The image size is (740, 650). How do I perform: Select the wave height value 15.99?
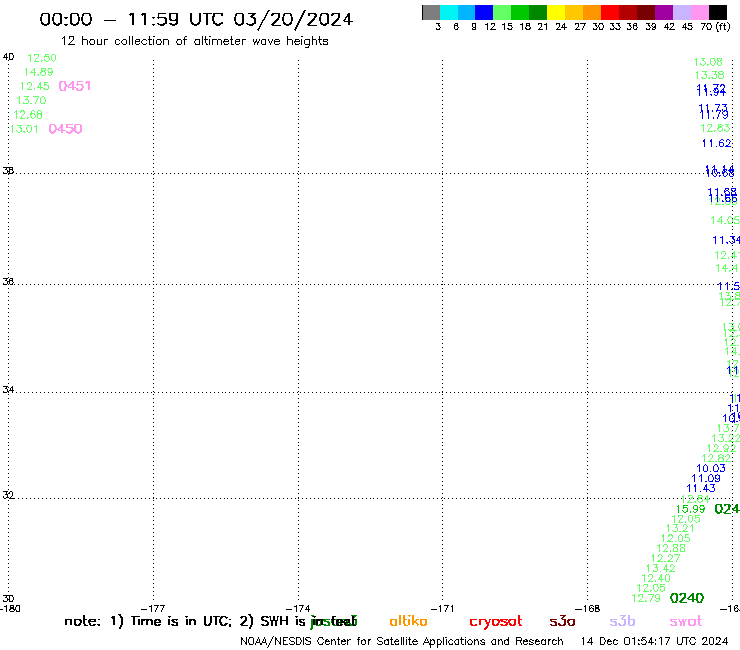click(x=690, y=509)
